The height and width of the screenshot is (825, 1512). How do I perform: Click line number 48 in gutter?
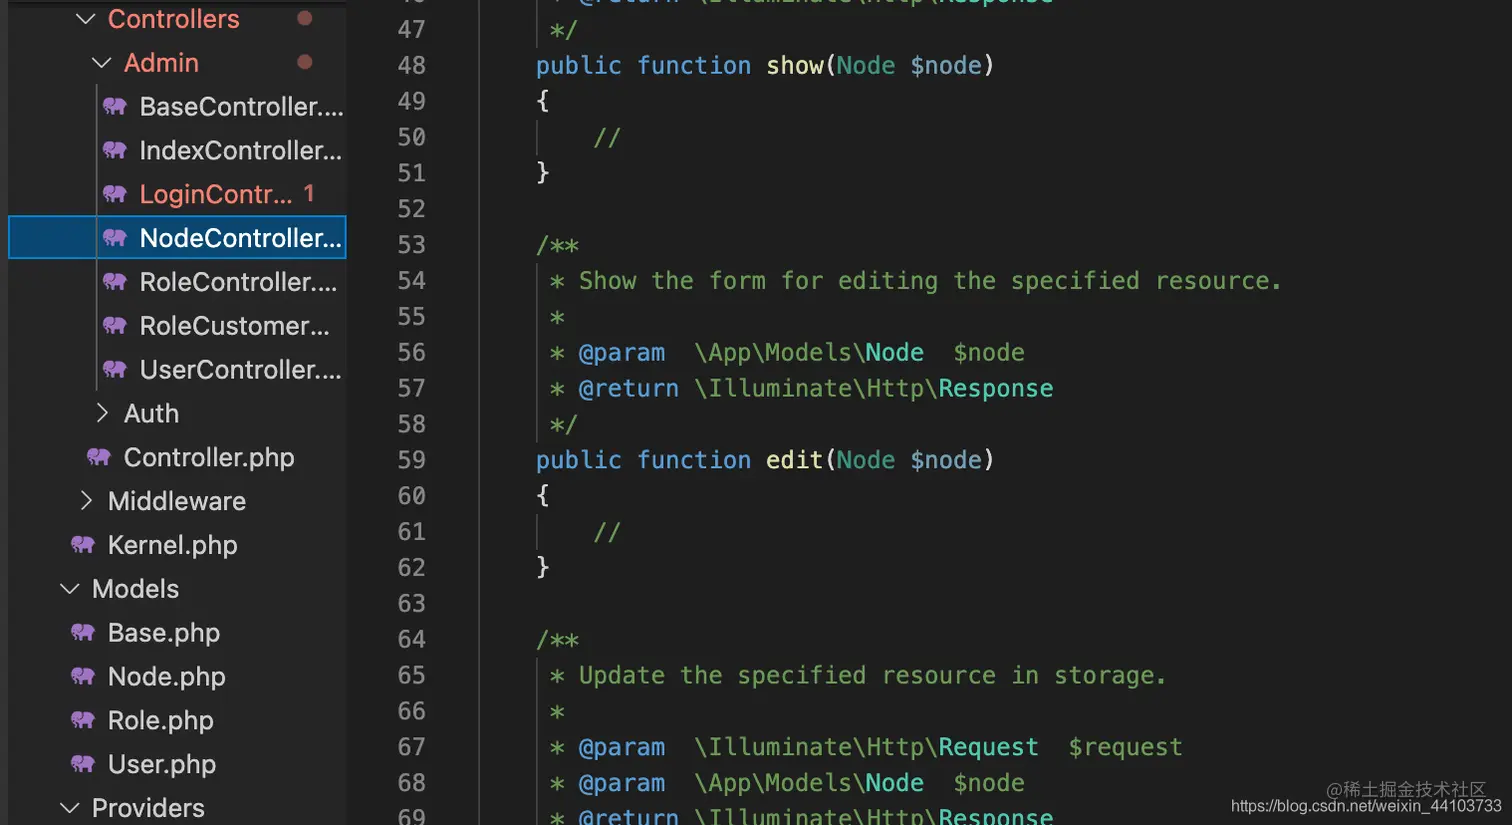click(411, 65)
